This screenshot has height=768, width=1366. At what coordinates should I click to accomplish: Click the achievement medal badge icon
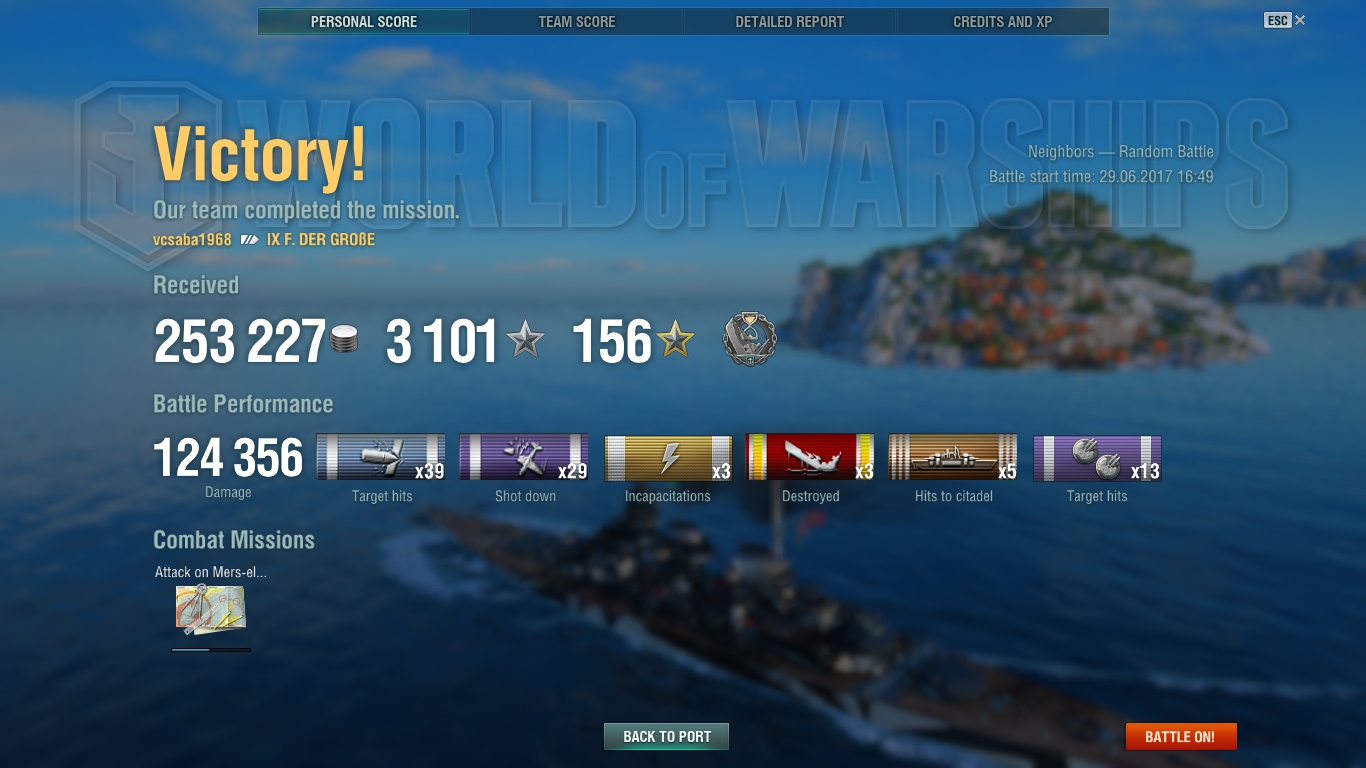[x=750, y=339]
